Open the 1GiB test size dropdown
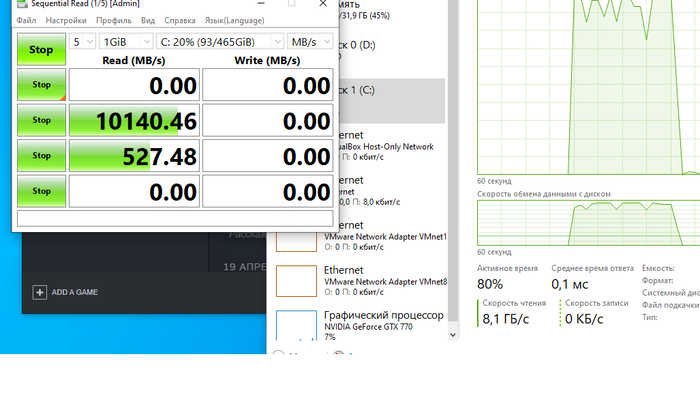The image size is (700, 419). [x=126, y=42]
